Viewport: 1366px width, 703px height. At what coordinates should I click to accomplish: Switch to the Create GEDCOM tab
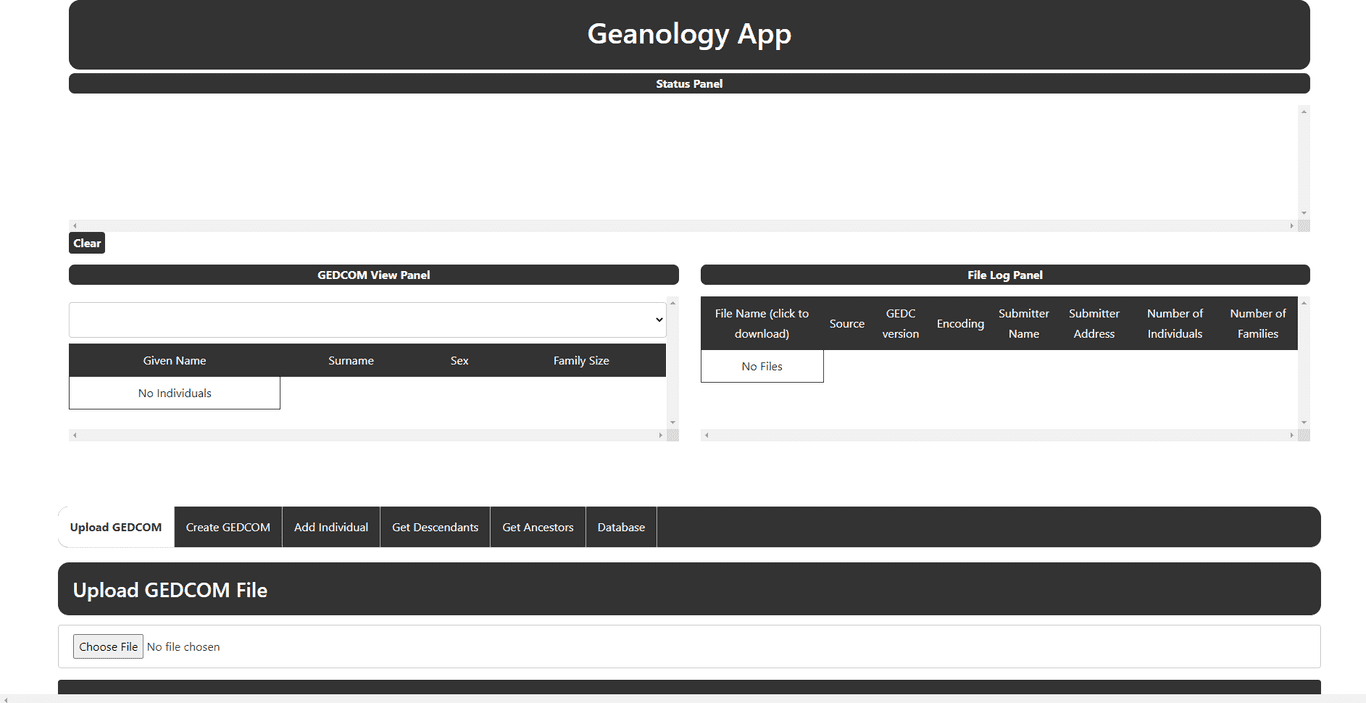[x=228, y=527]
